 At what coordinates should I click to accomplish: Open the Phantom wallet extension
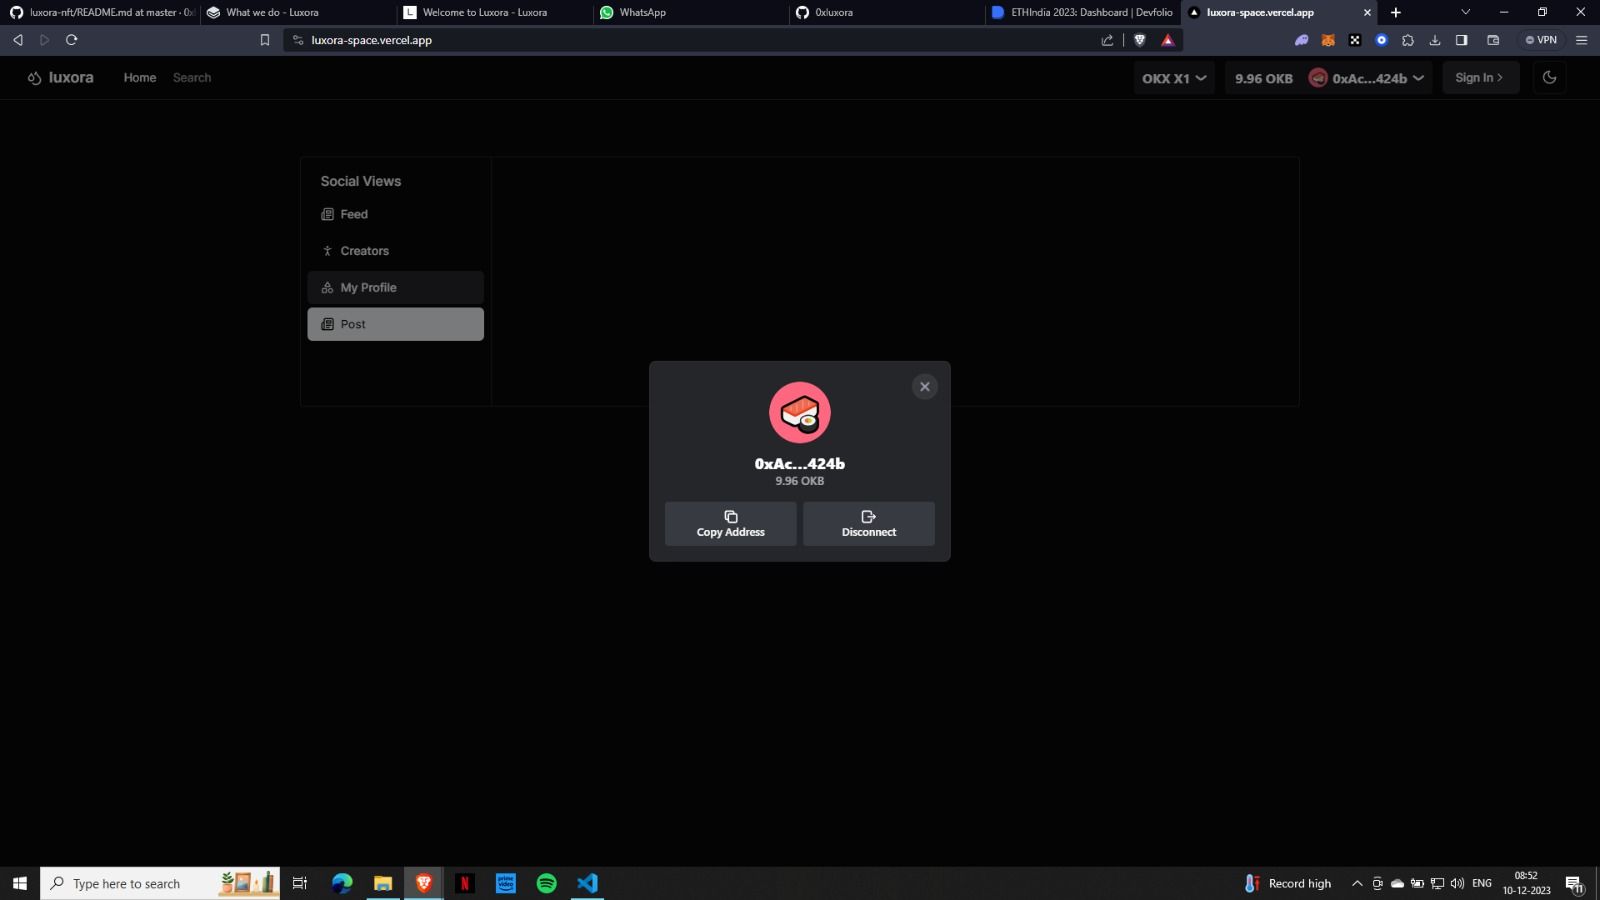1301,40
